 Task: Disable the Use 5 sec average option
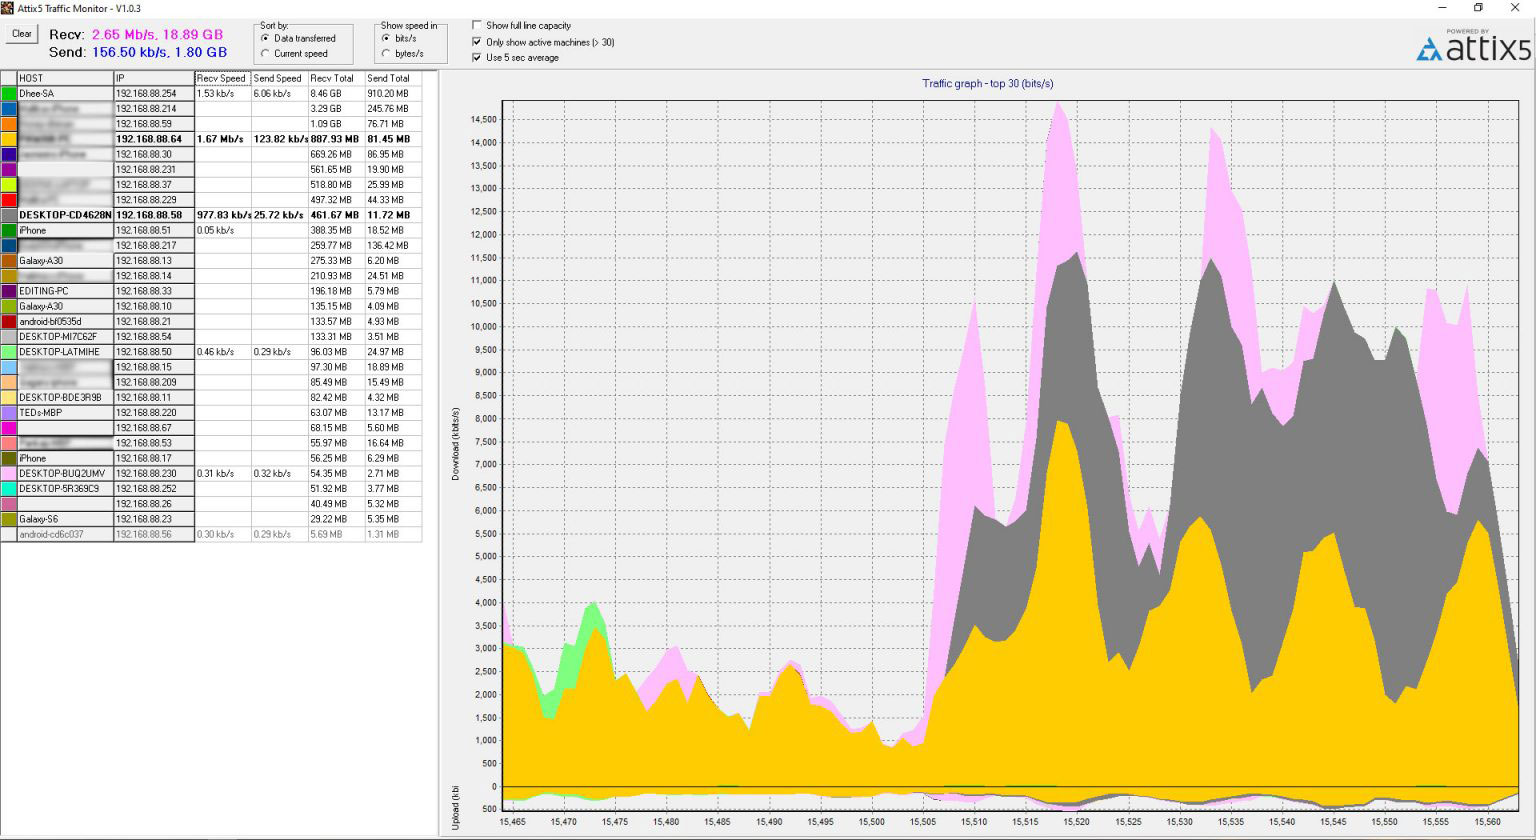tap(477, 57)
